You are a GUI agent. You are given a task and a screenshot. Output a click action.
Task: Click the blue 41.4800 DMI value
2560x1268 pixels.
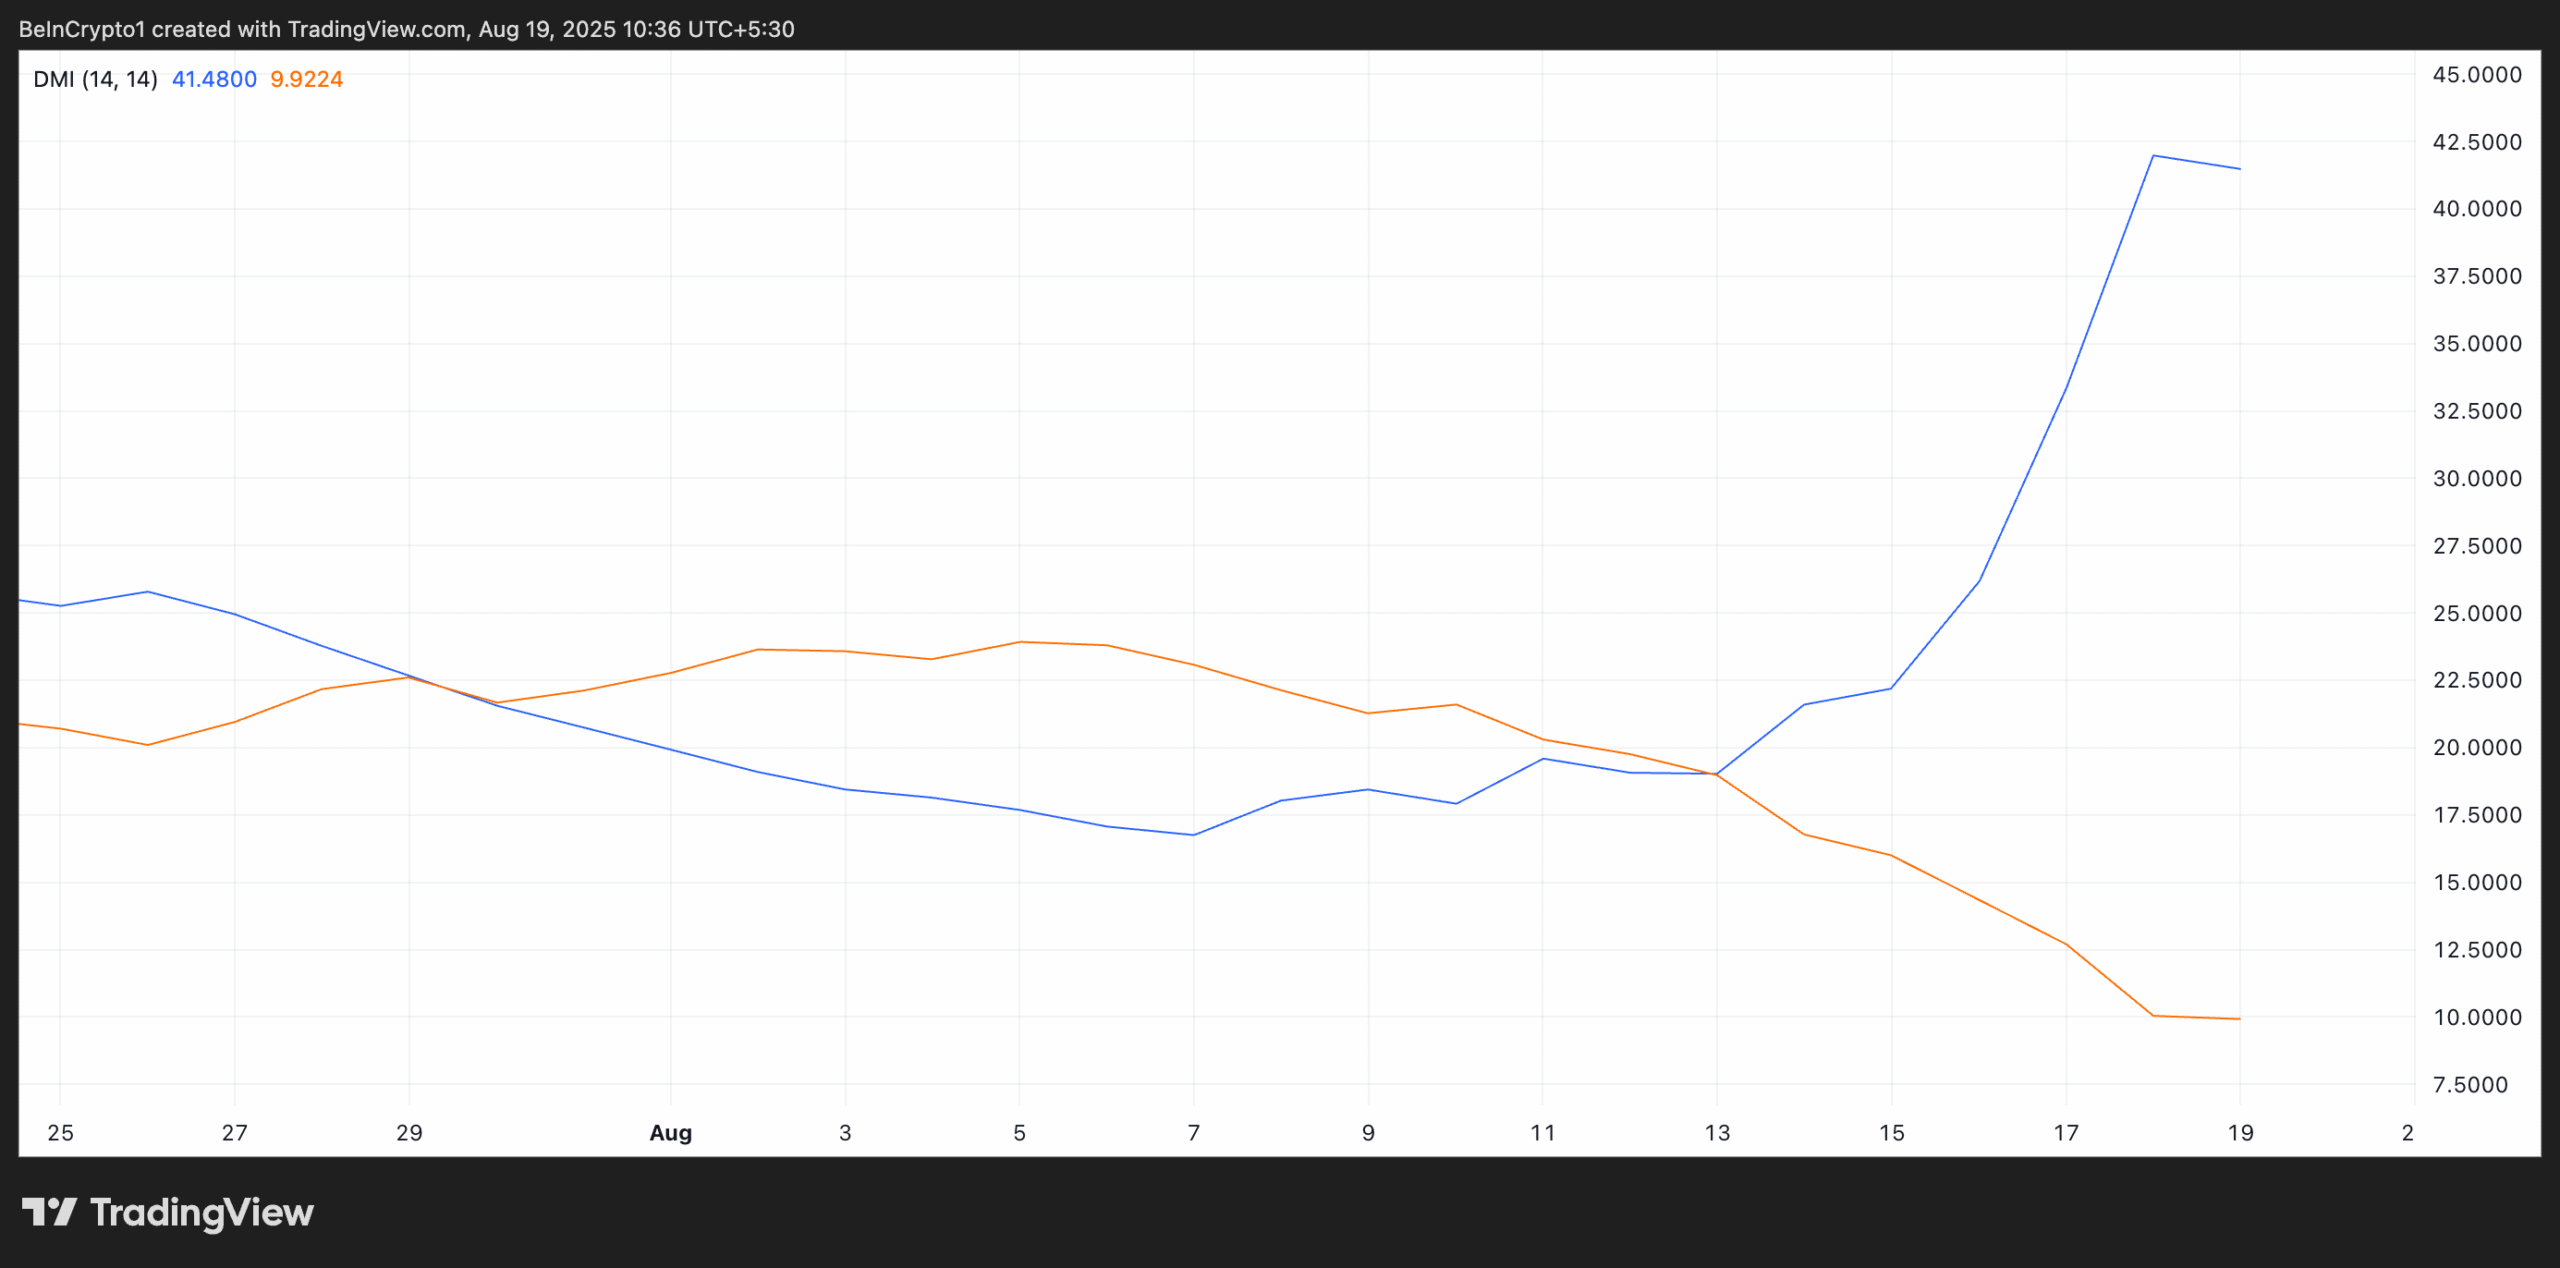214,79
